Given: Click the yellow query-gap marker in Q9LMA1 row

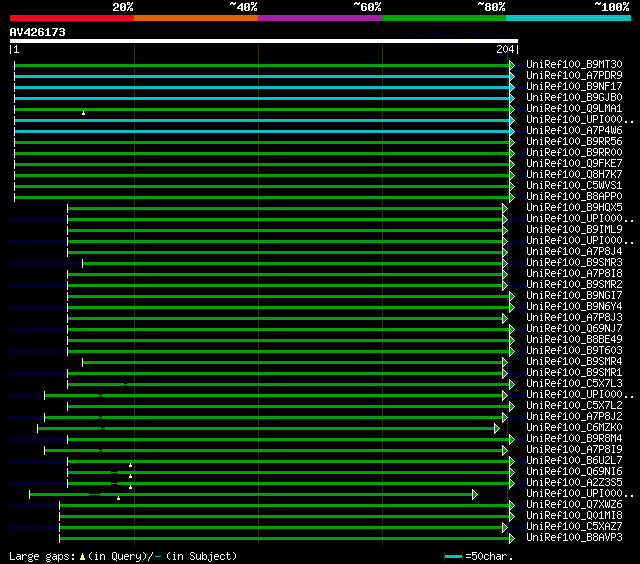Looking at the screenshot, I should click(x=84, y=113).
